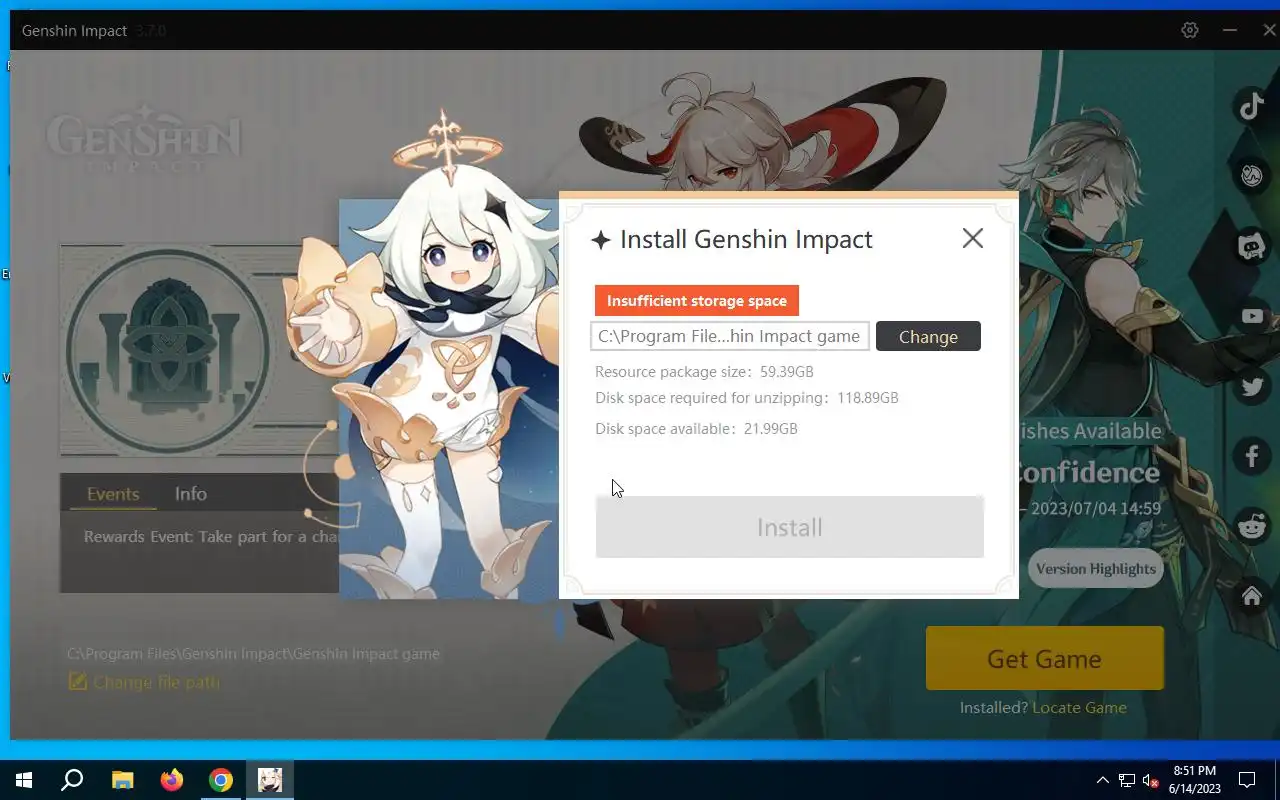
Task: Click the event thumbnail emblem image
Action: pos(168,350)
